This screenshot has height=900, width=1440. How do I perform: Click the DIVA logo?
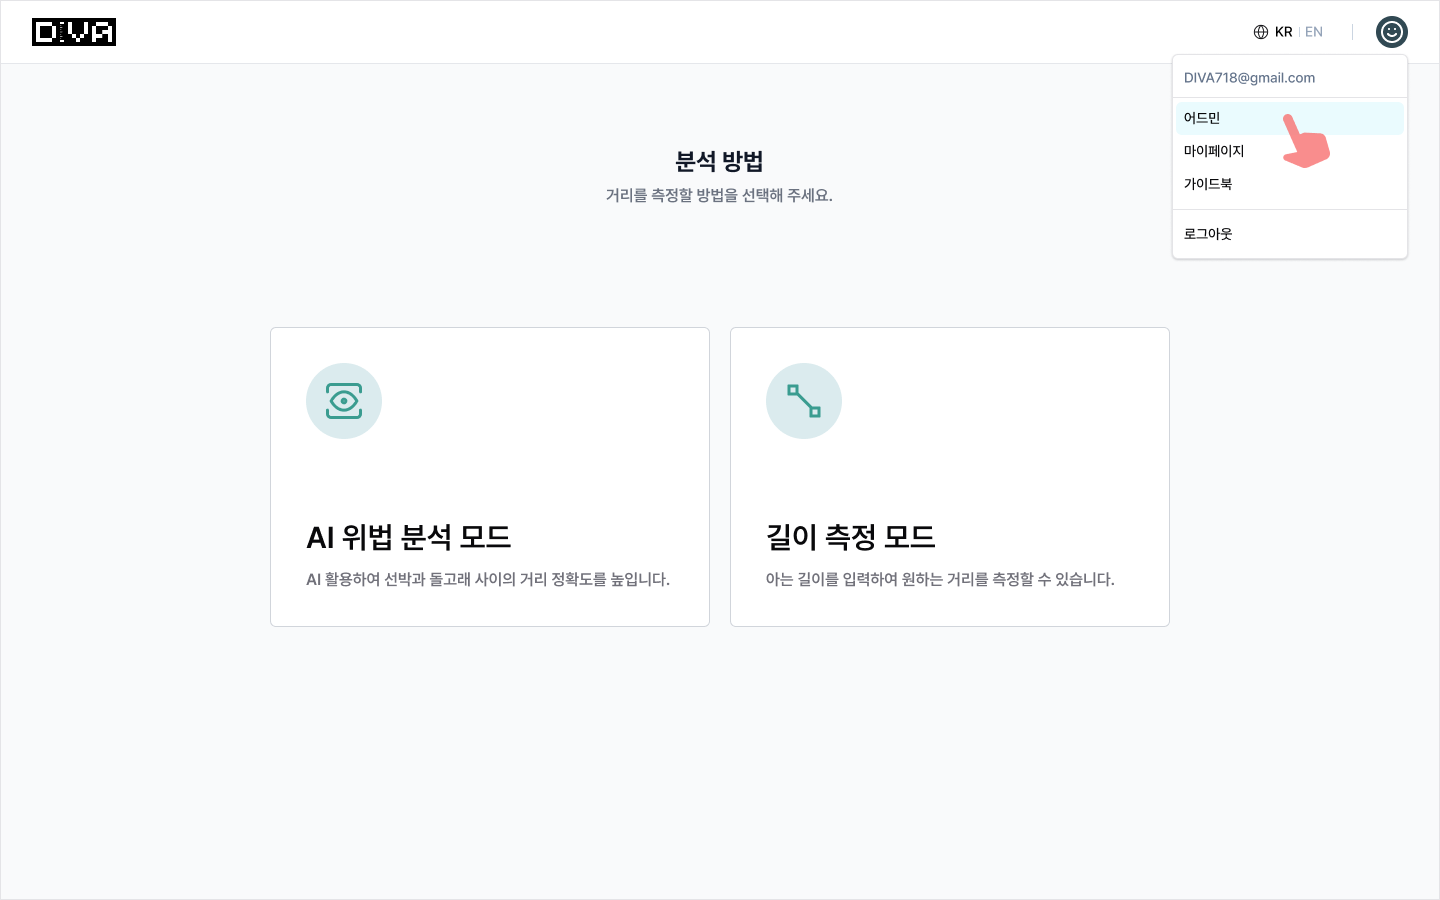point(74,32)
